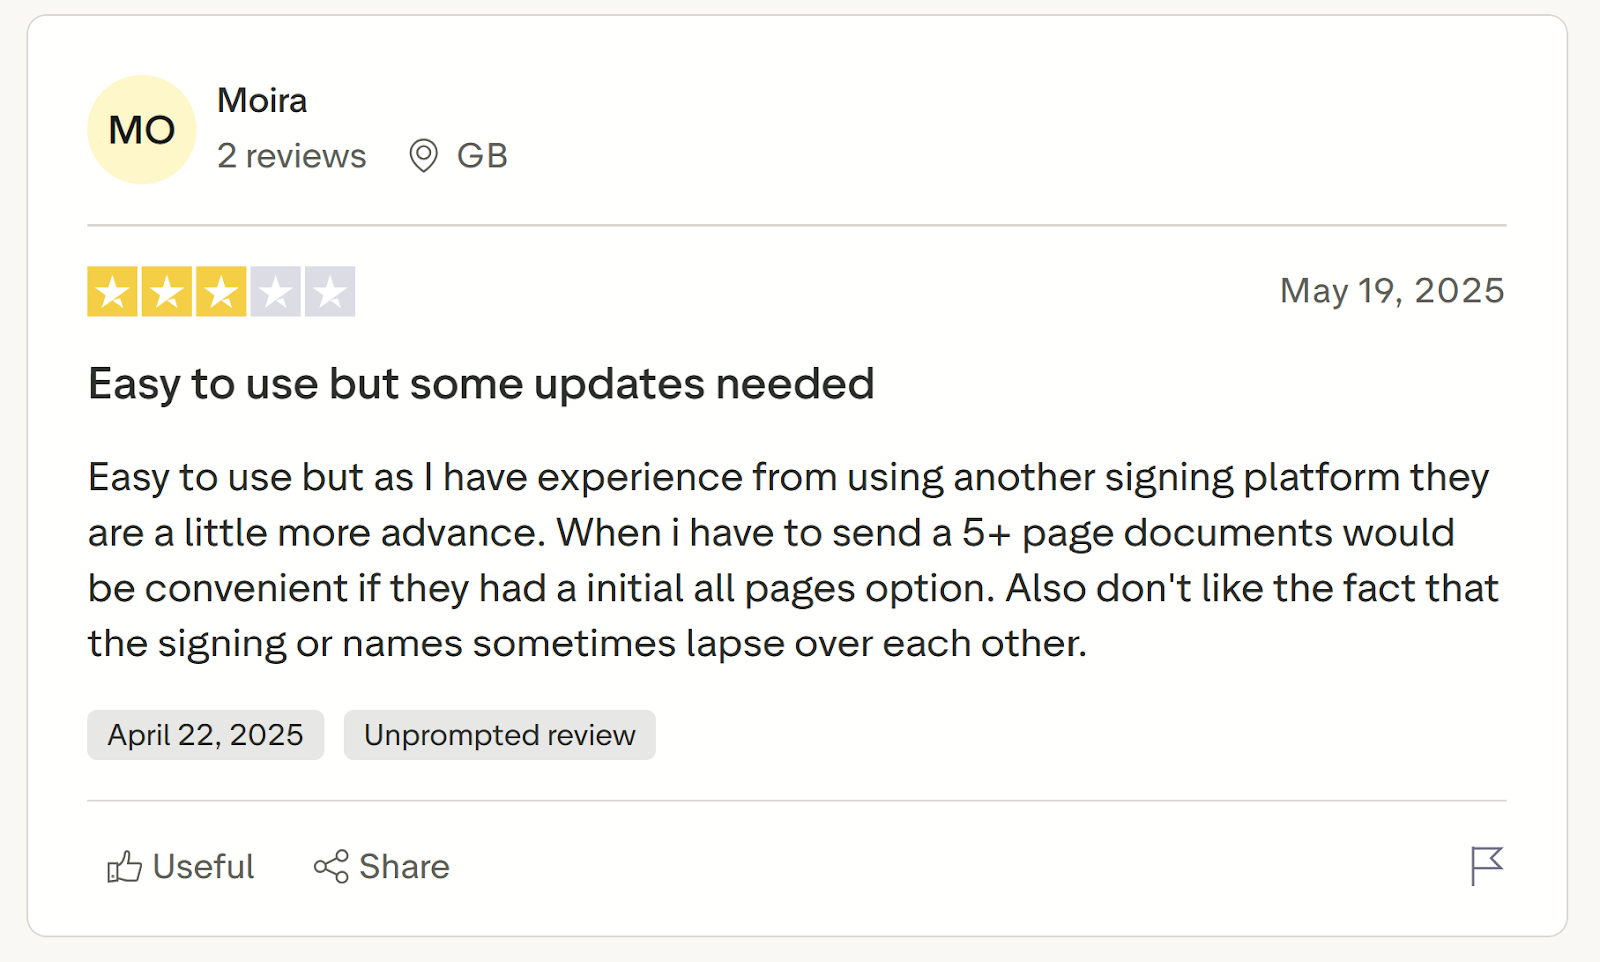Click the share nodes icon
The height and width of the screenshot is (962, 1600).
click(x=331, y=866)
